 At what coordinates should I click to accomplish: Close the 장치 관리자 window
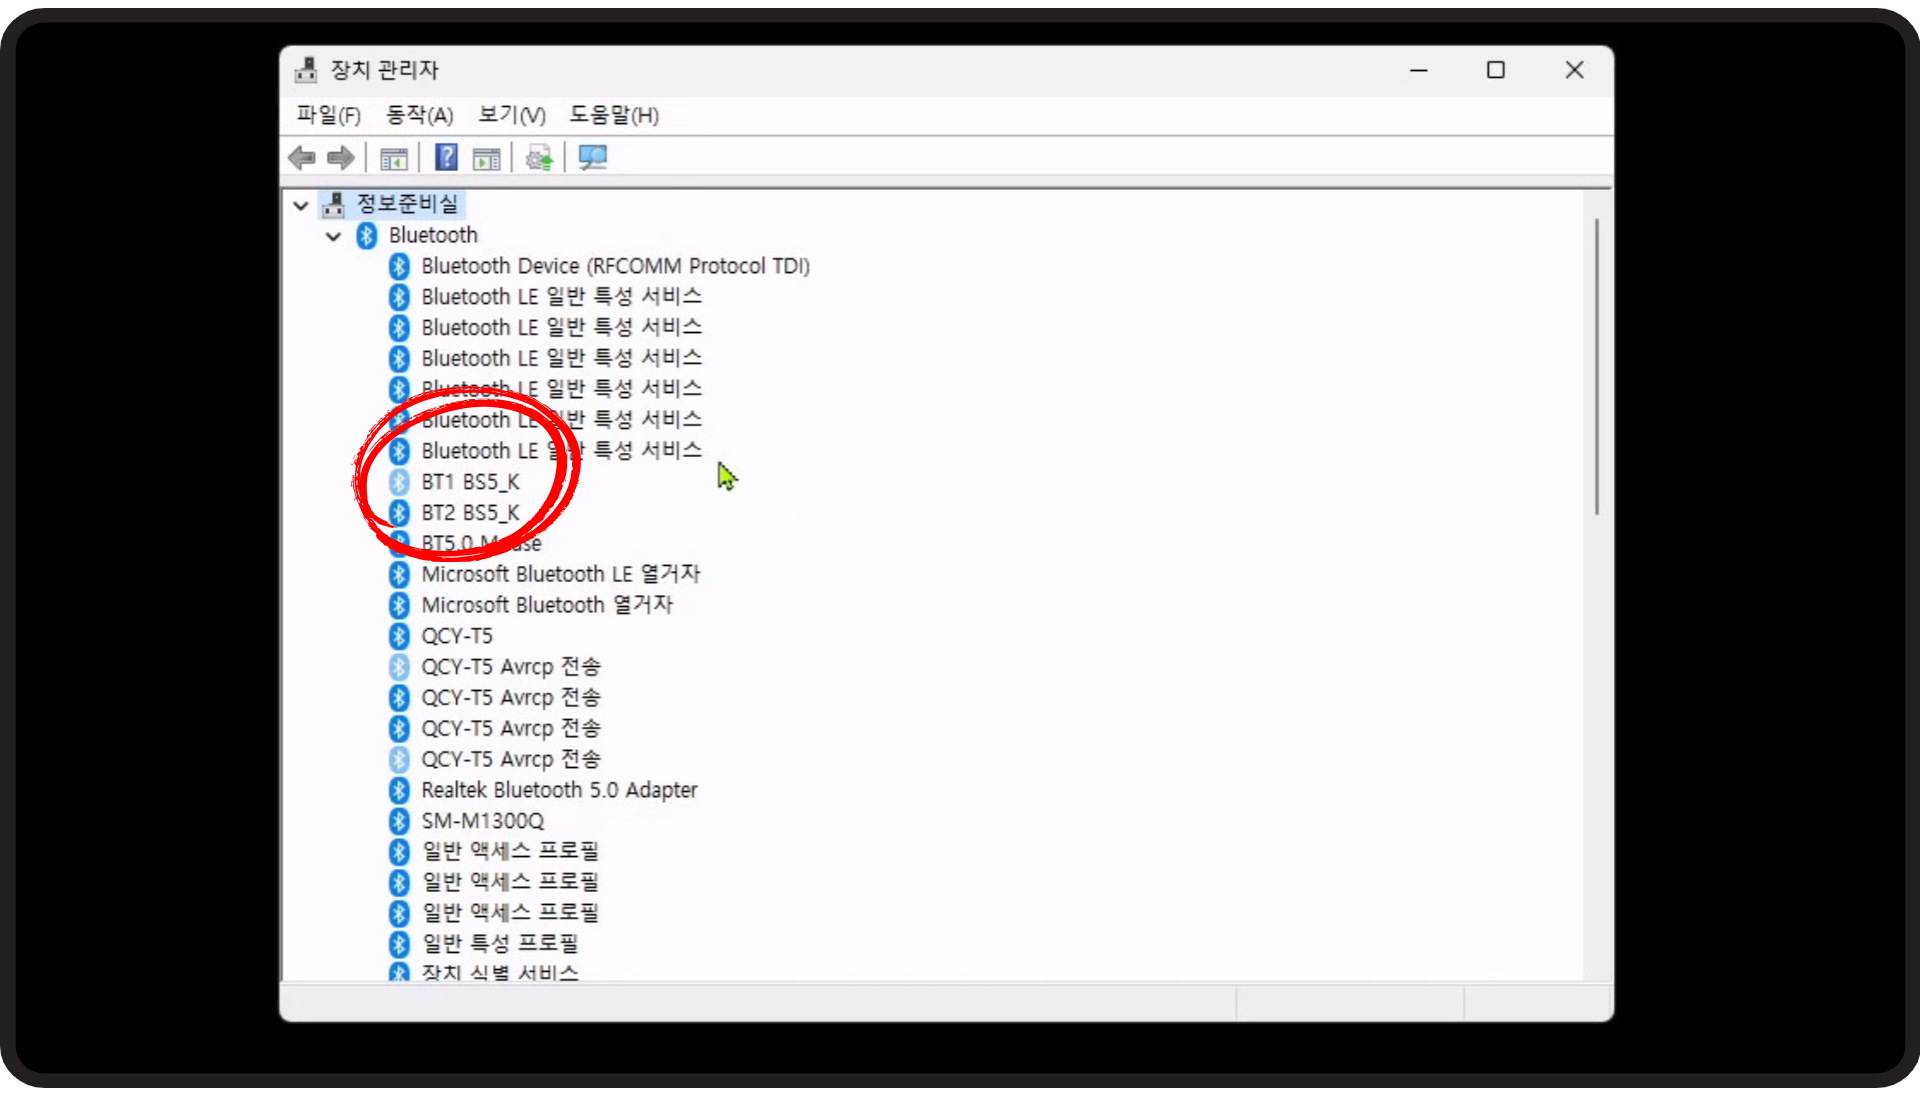coord(1574,70)
